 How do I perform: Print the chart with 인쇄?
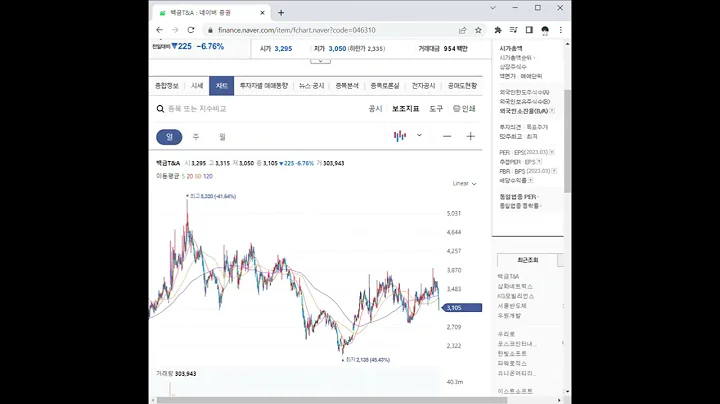point(464,109)
